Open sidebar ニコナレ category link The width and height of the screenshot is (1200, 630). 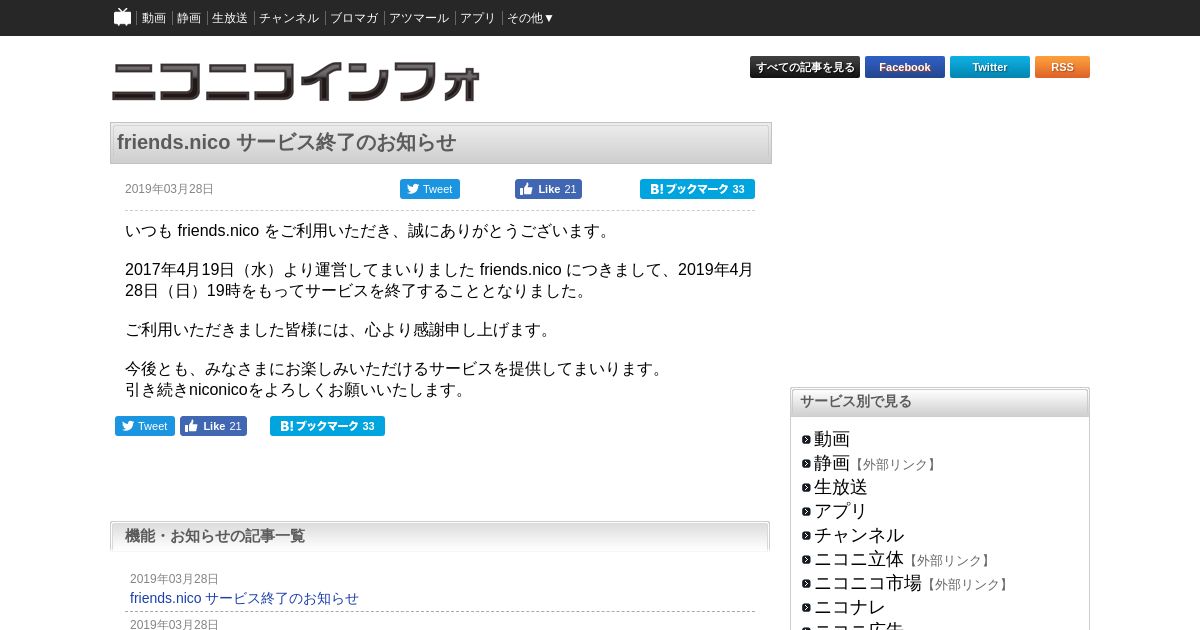coord(850,607)
